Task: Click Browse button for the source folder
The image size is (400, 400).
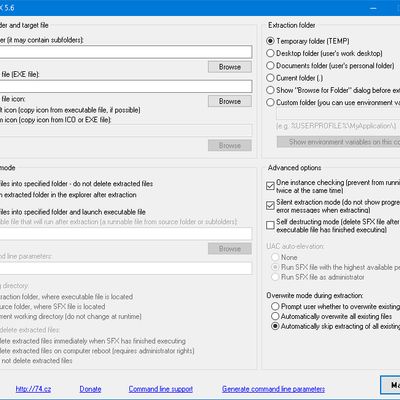Action: tap(230, 67)
